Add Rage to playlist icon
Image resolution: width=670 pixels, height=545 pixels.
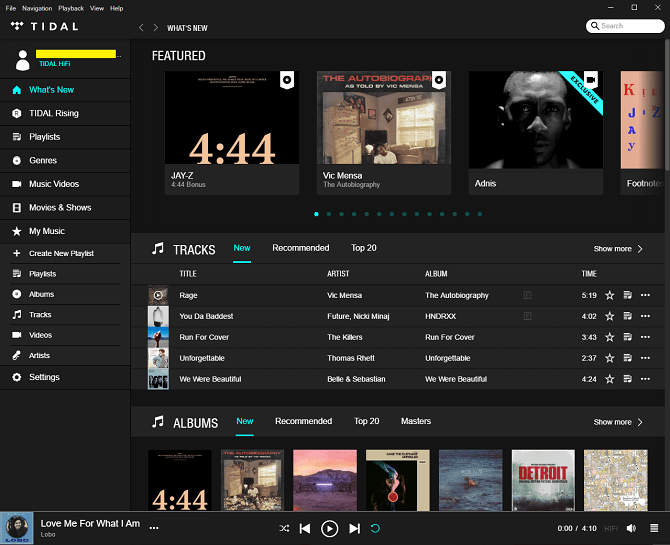627,295
